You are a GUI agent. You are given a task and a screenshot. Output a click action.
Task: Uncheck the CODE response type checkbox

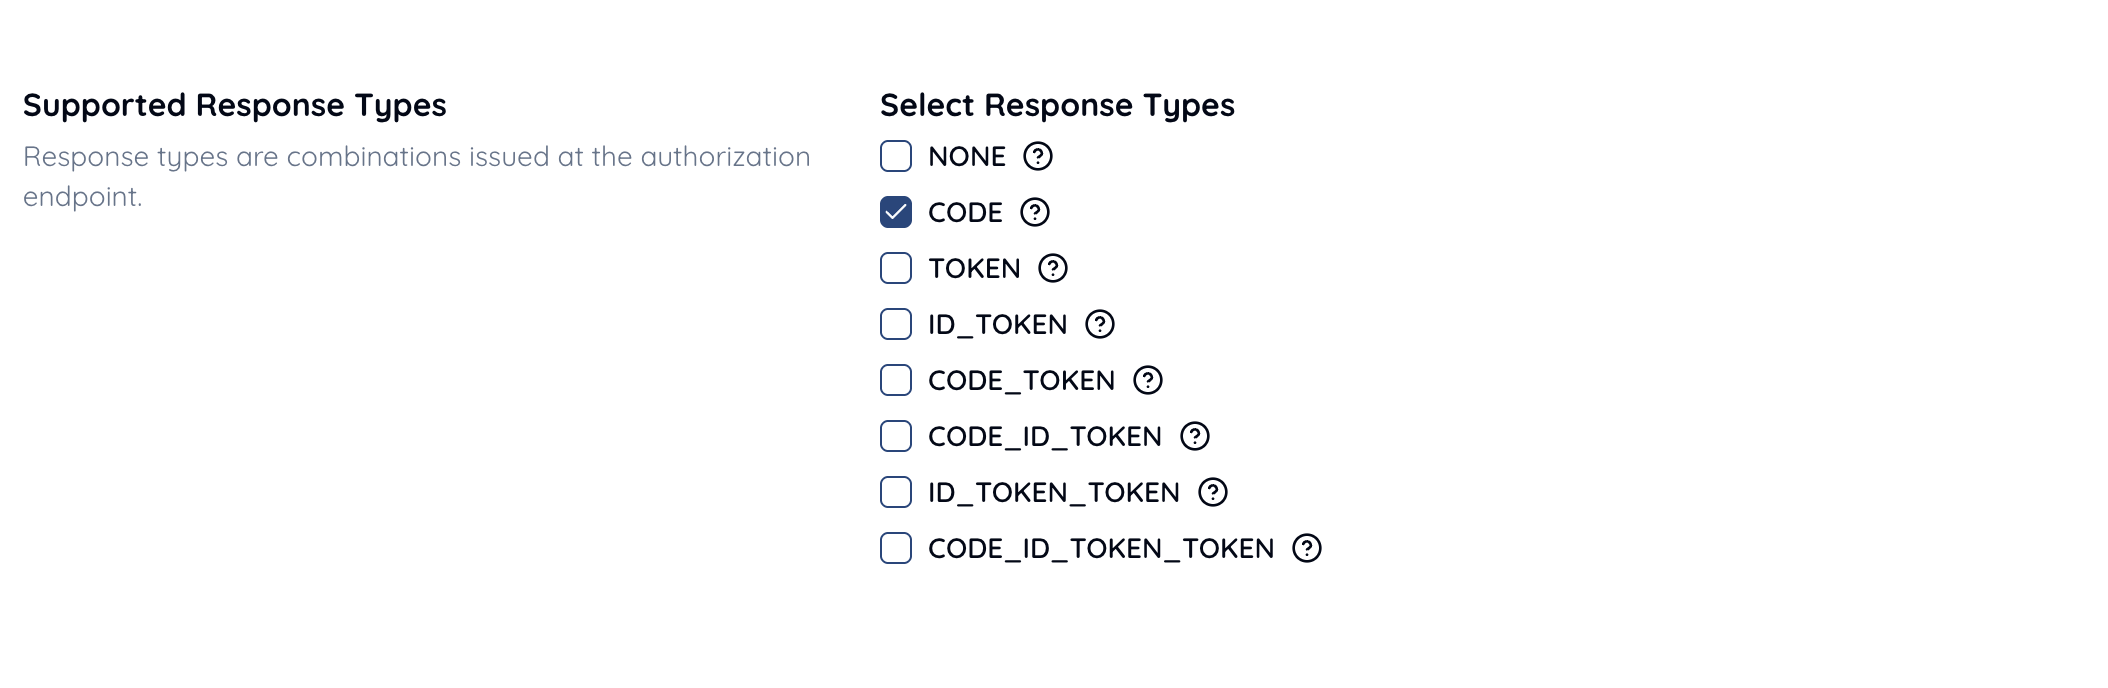pos(896,212)
